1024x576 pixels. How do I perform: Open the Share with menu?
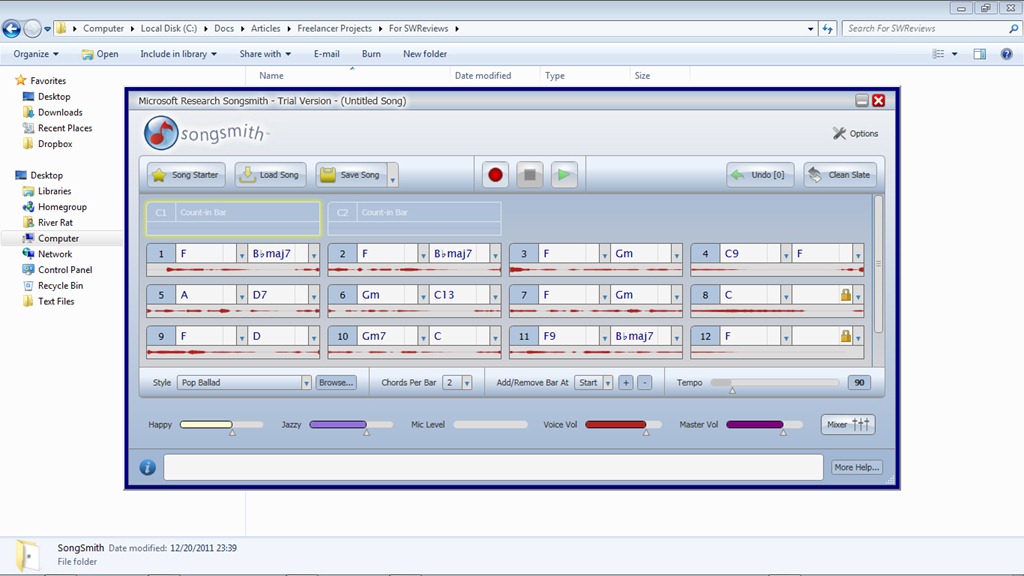pos(265,54)
